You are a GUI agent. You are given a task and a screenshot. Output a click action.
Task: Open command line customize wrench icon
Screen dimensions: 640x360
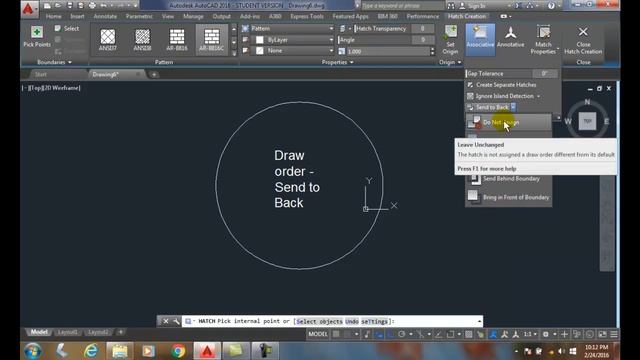[176, 321]
